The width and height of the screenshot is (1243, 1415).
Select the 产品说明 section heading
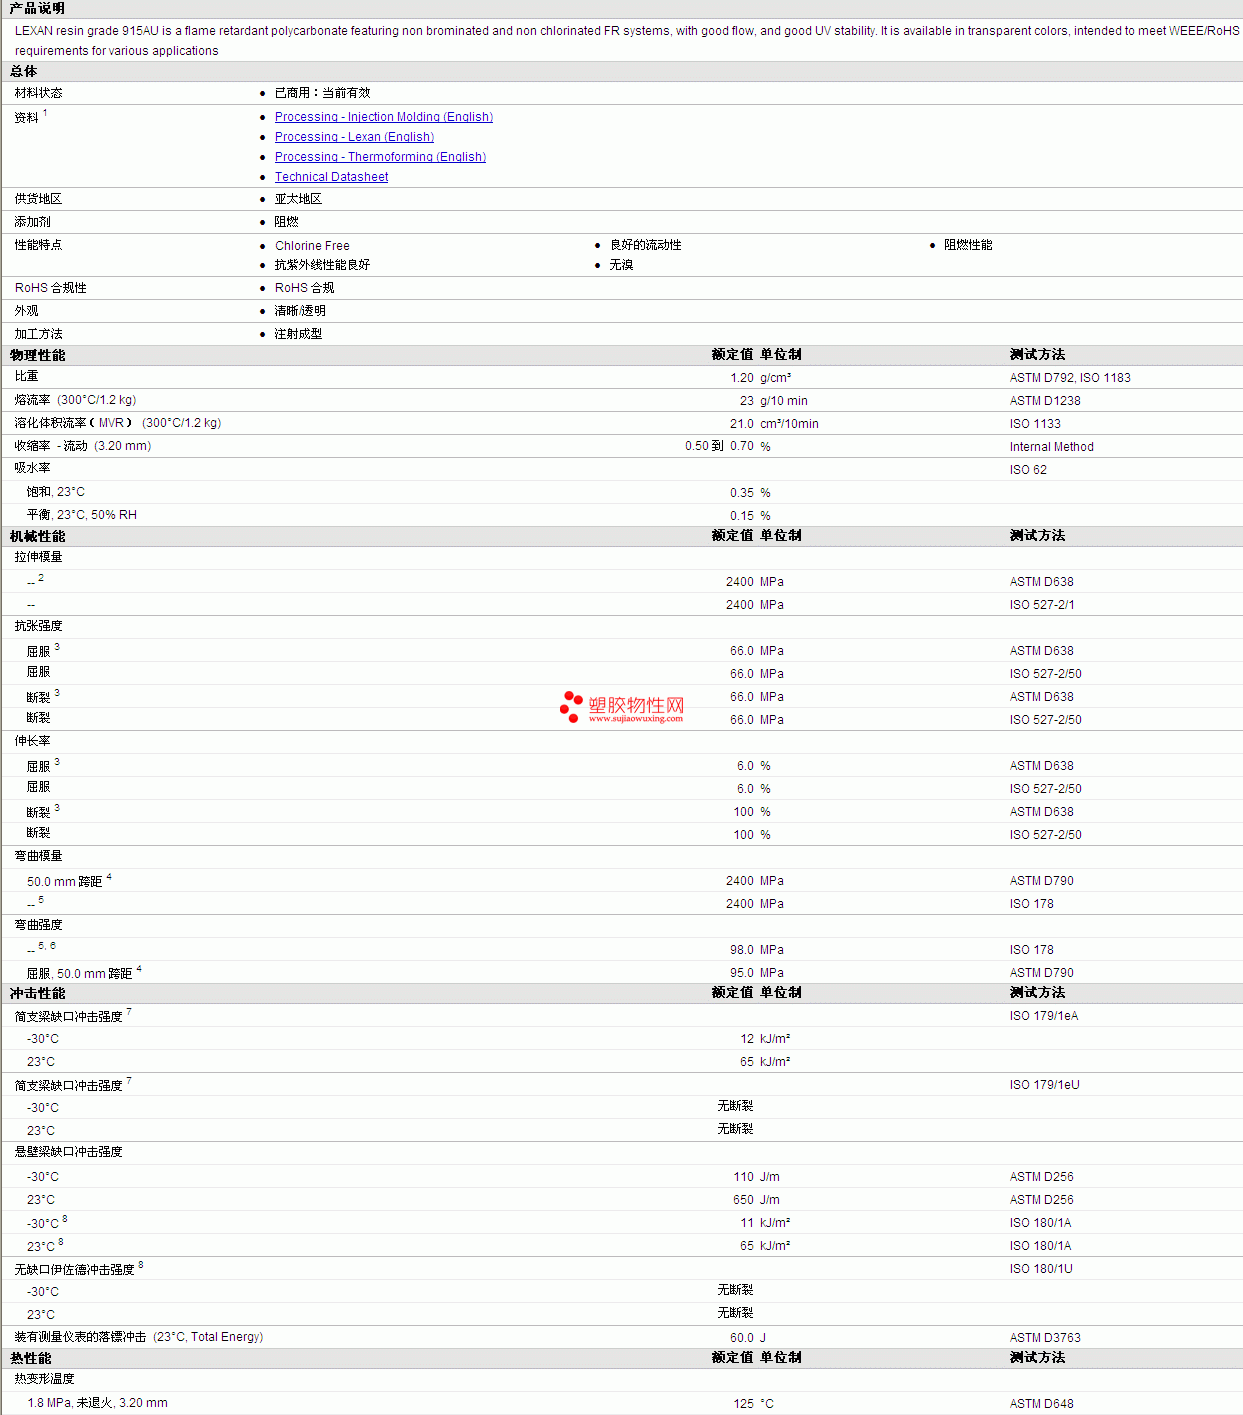(x=37, y=8)
